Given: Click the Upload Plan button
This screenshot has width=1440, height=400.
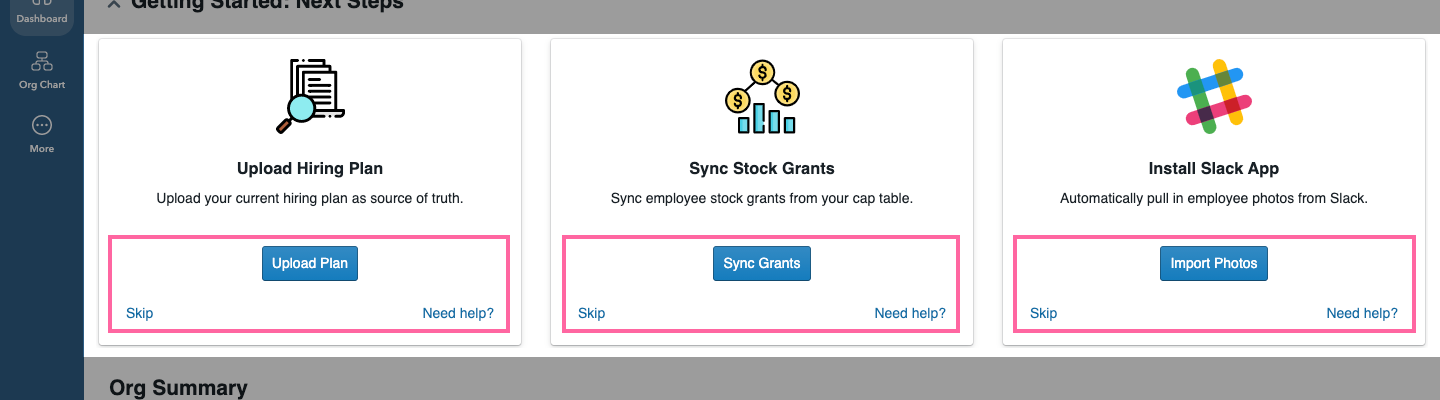Looking at the screenshot, I should [310, 264].
